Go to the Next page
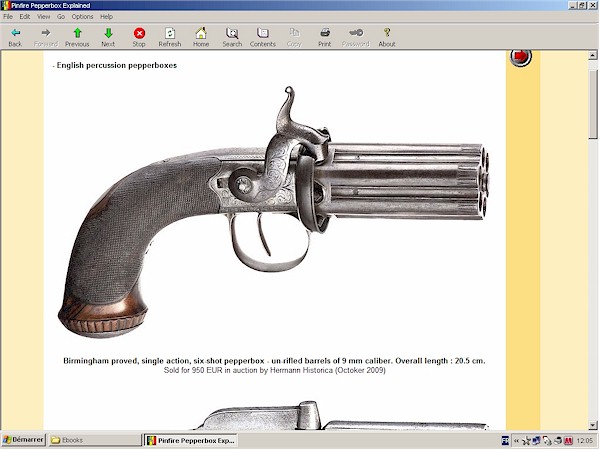600x450 pixels. 108,38
